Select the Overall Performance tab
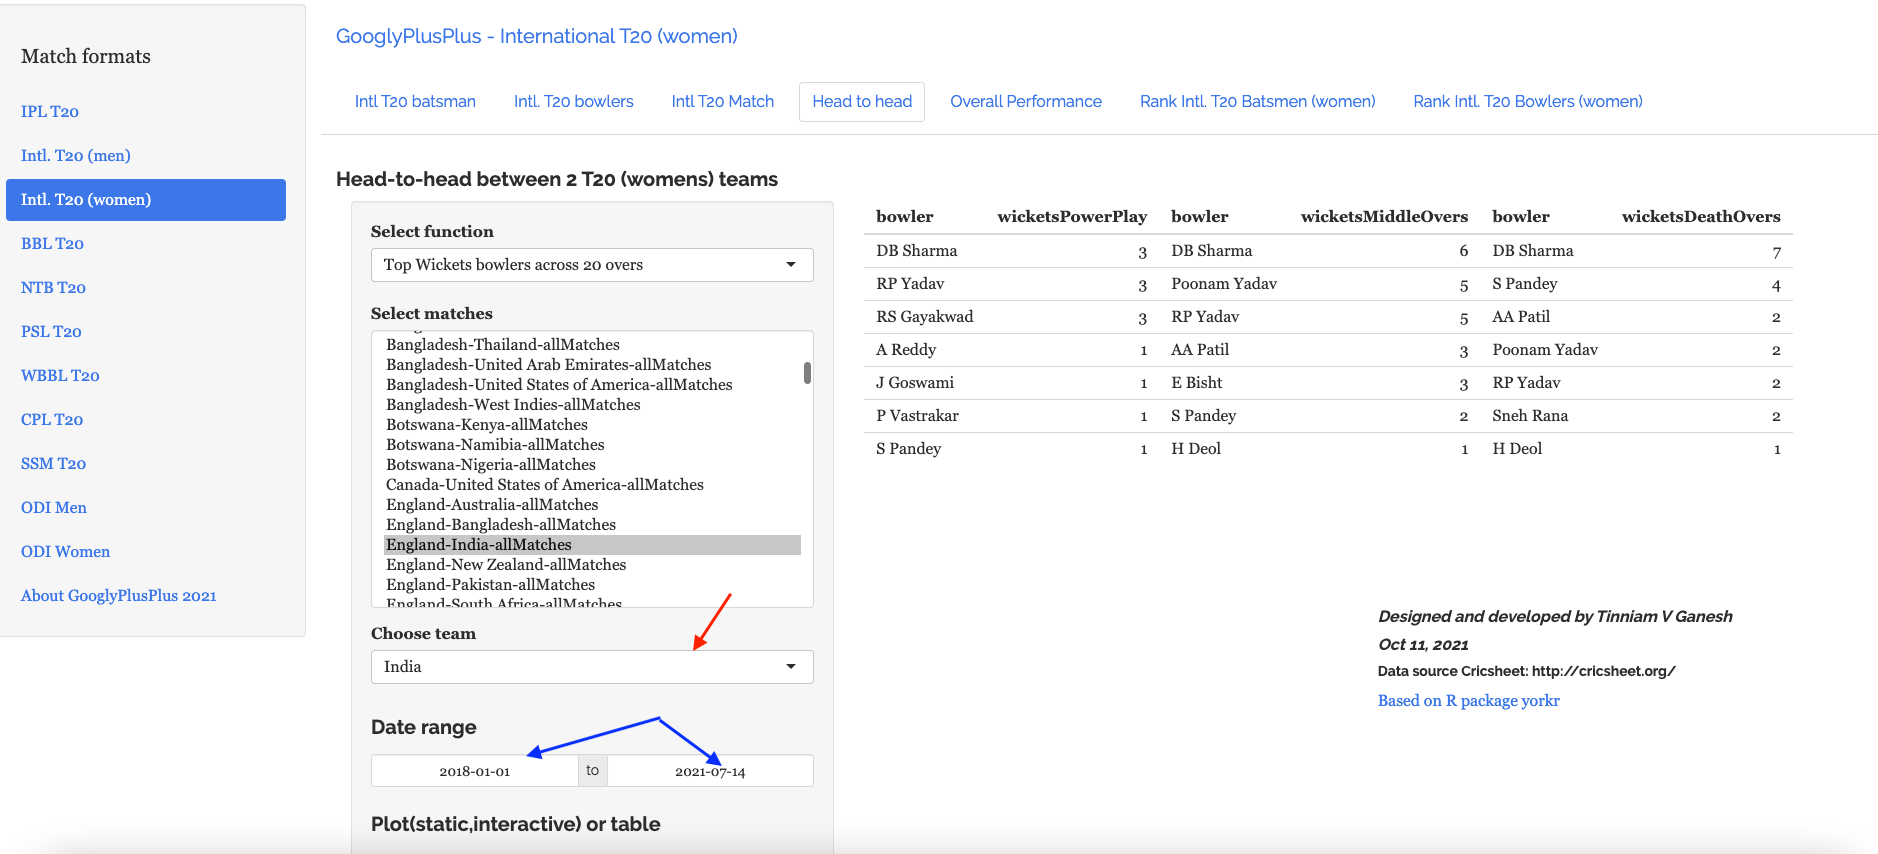 click(1025, 102)
